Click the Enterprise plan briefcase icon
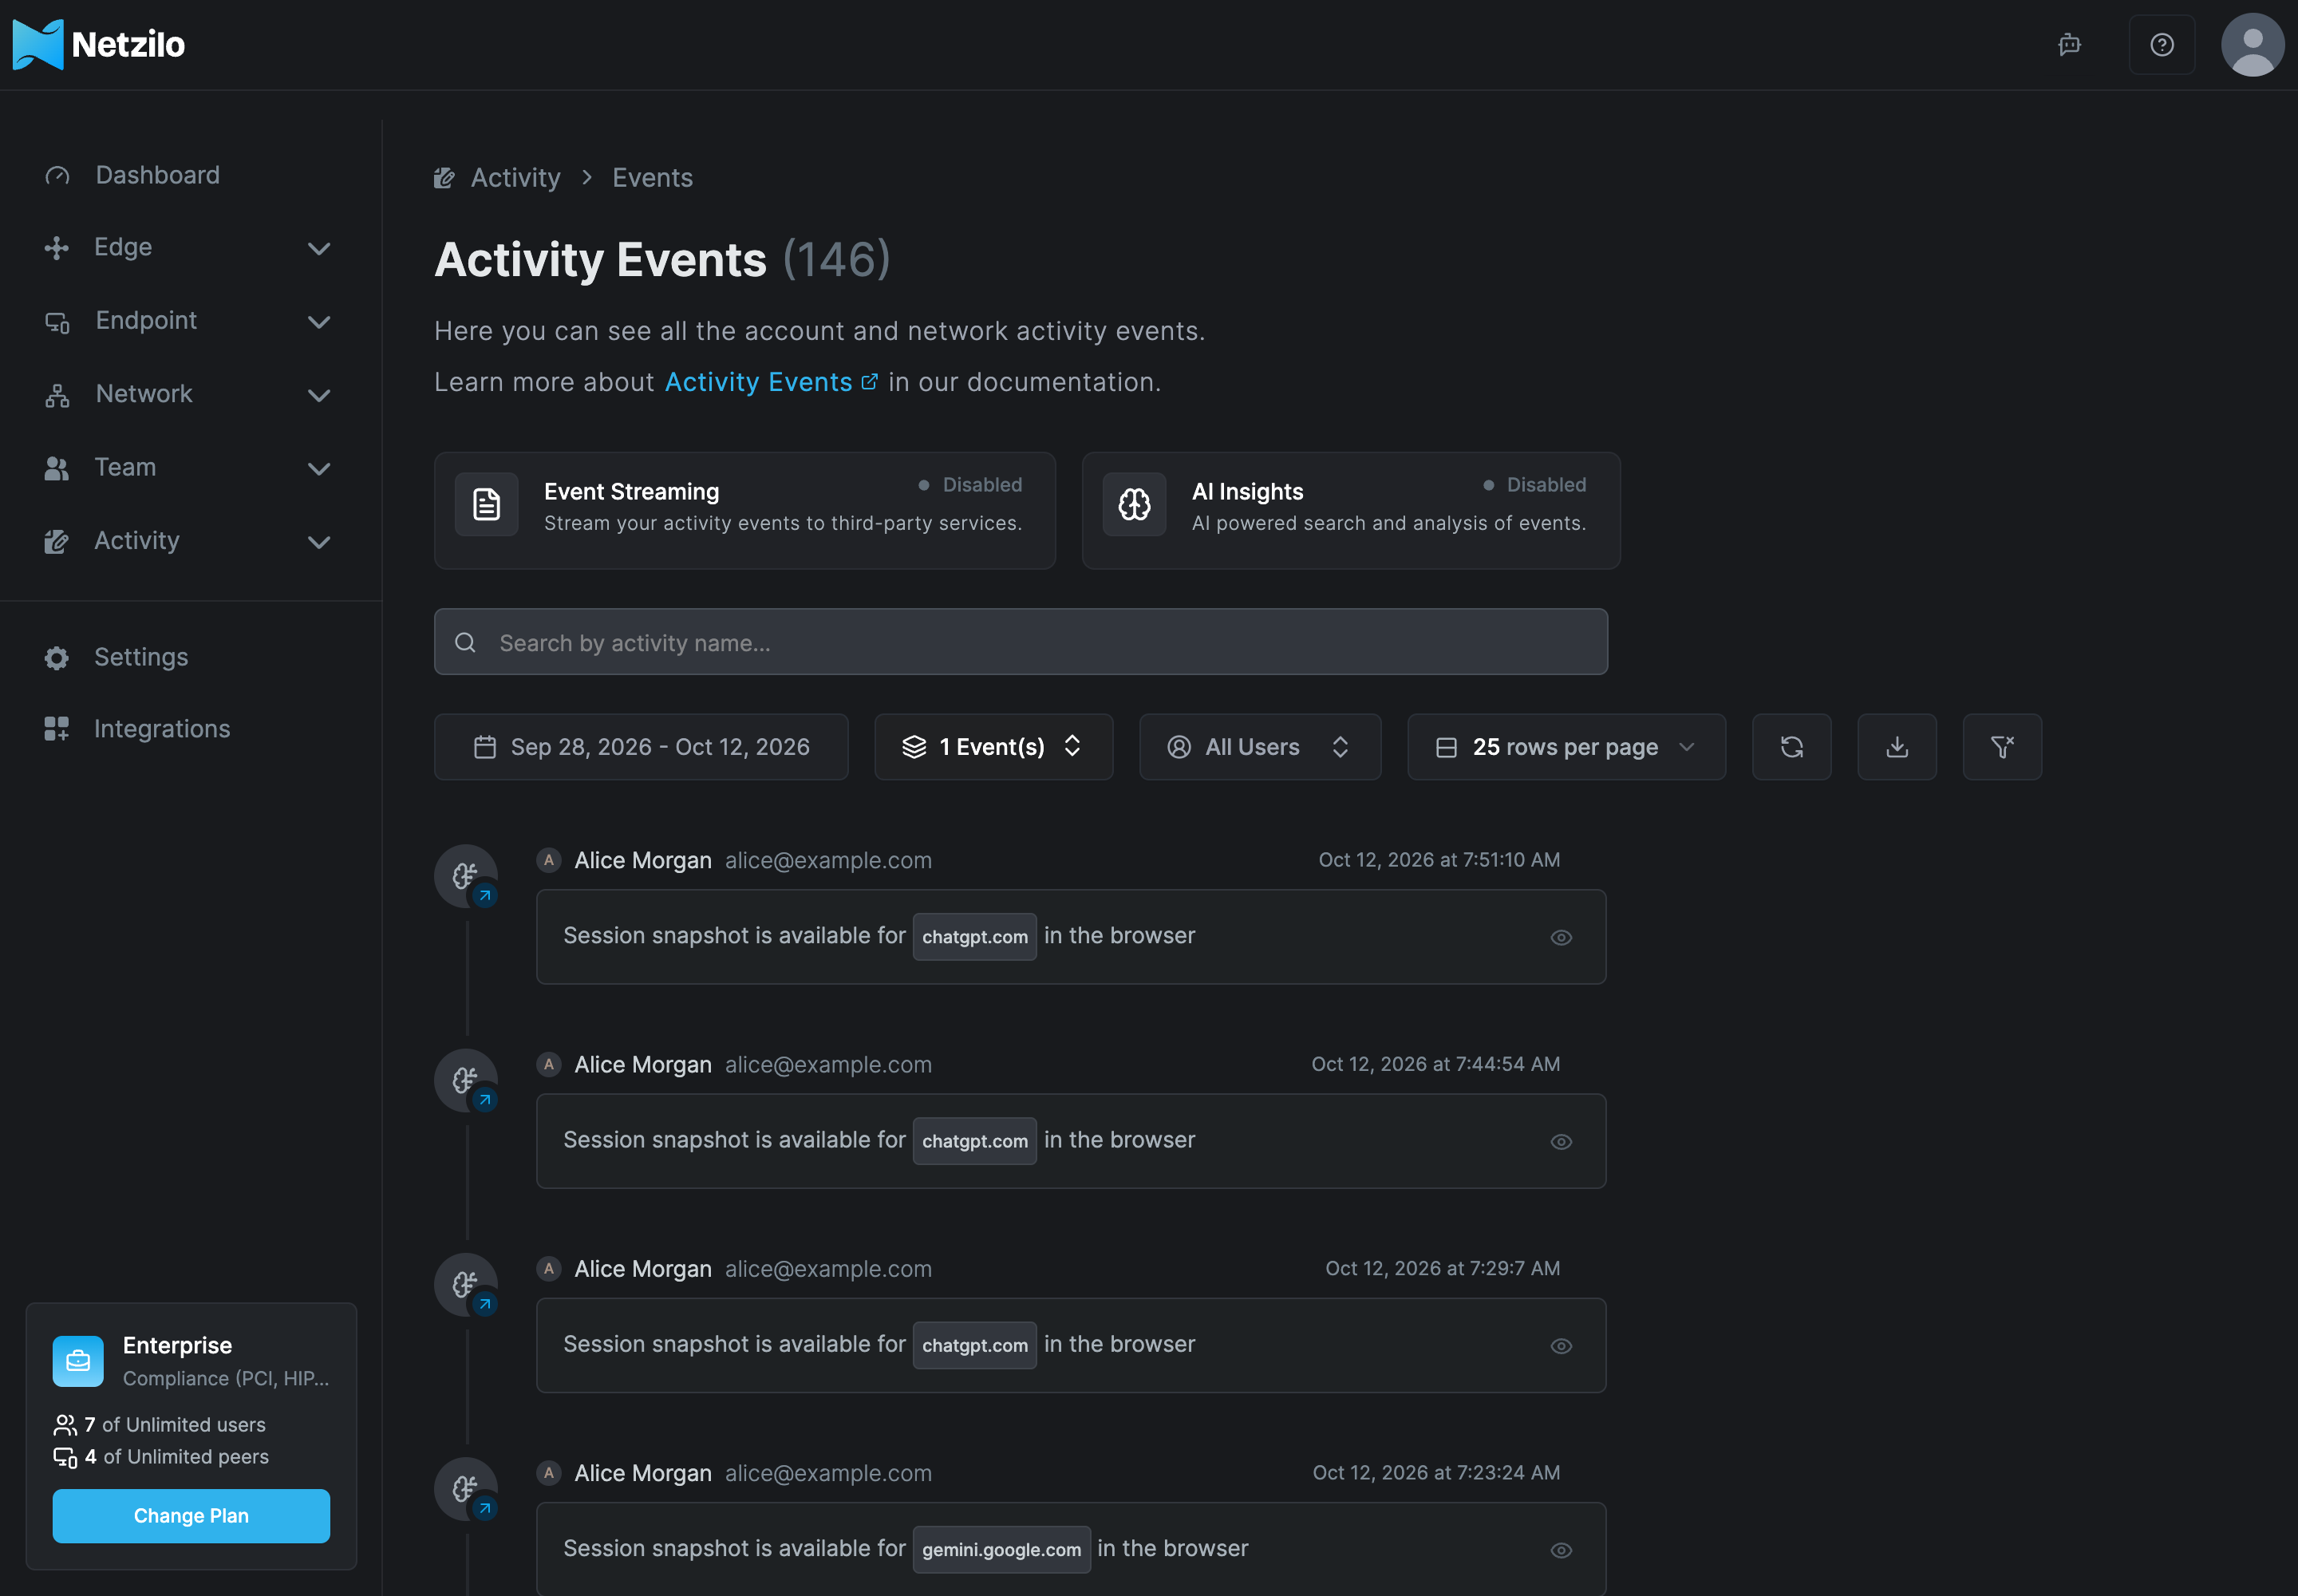The image size is (2298, 1596). tap(78, 1361)
